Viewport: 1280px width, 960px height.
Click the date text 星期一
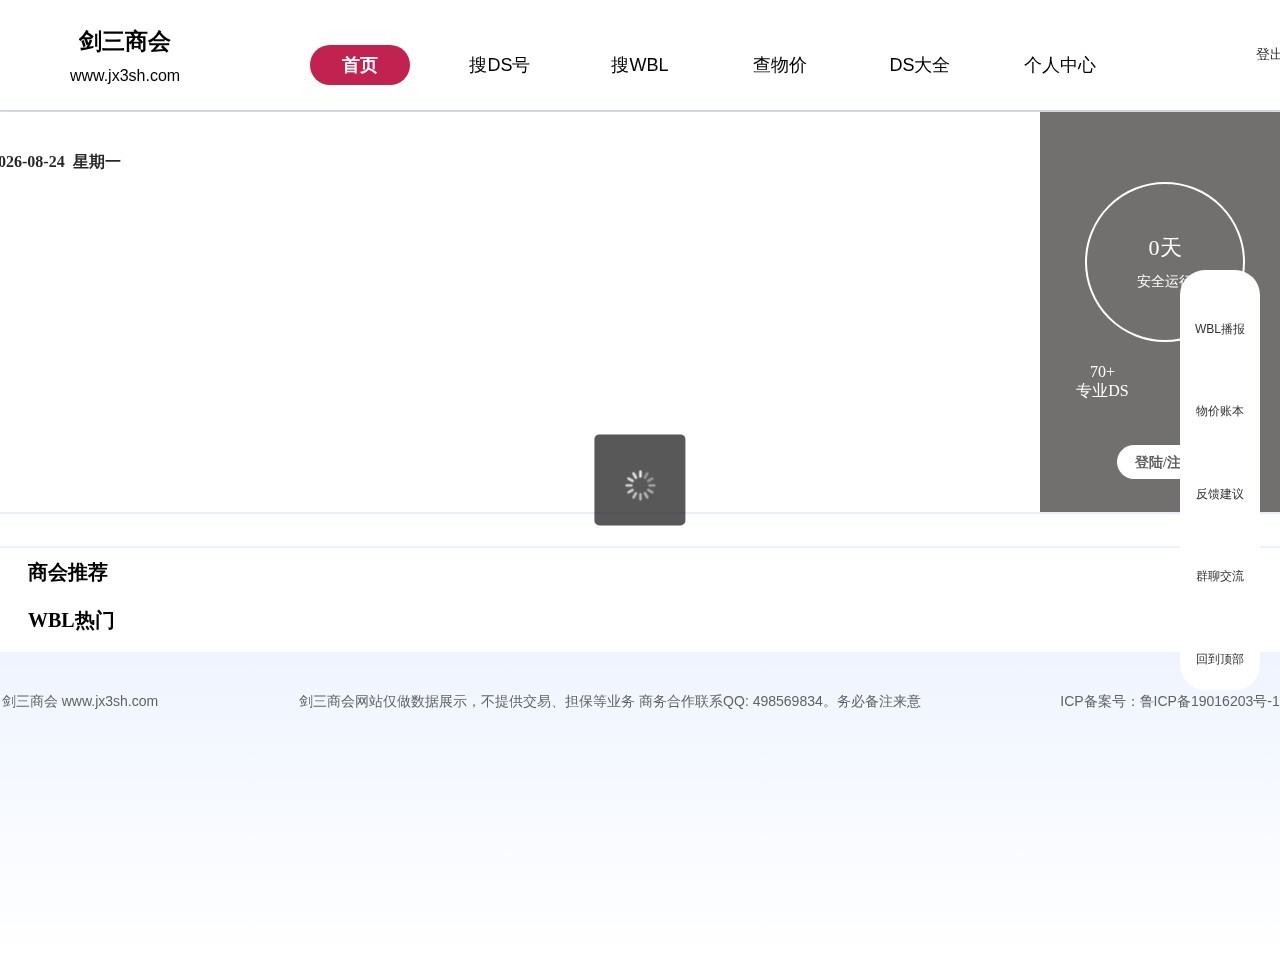[x=97, y=162]
